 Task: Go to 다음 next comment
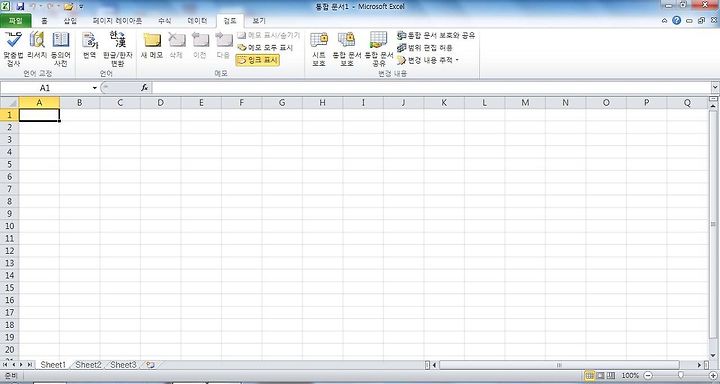[x=223, y=46]
